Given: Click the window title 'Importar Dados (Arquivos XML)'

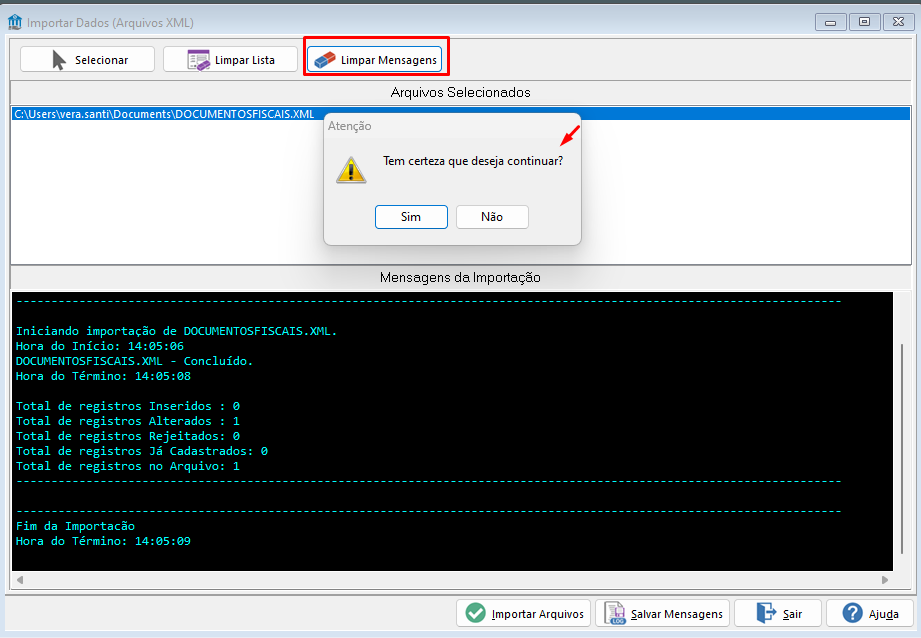Looking at the screenshot, I should (x=110, y=23).
